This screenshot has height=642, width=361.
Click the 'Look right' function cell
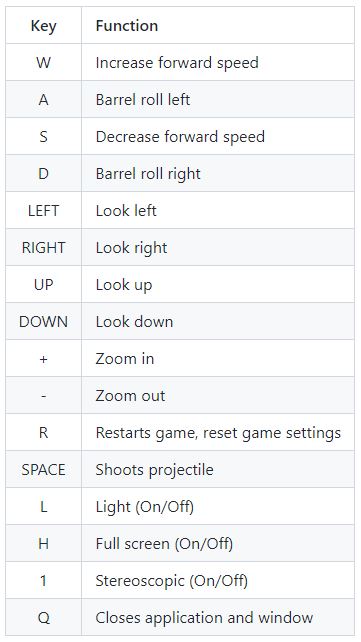coord(218,247)
